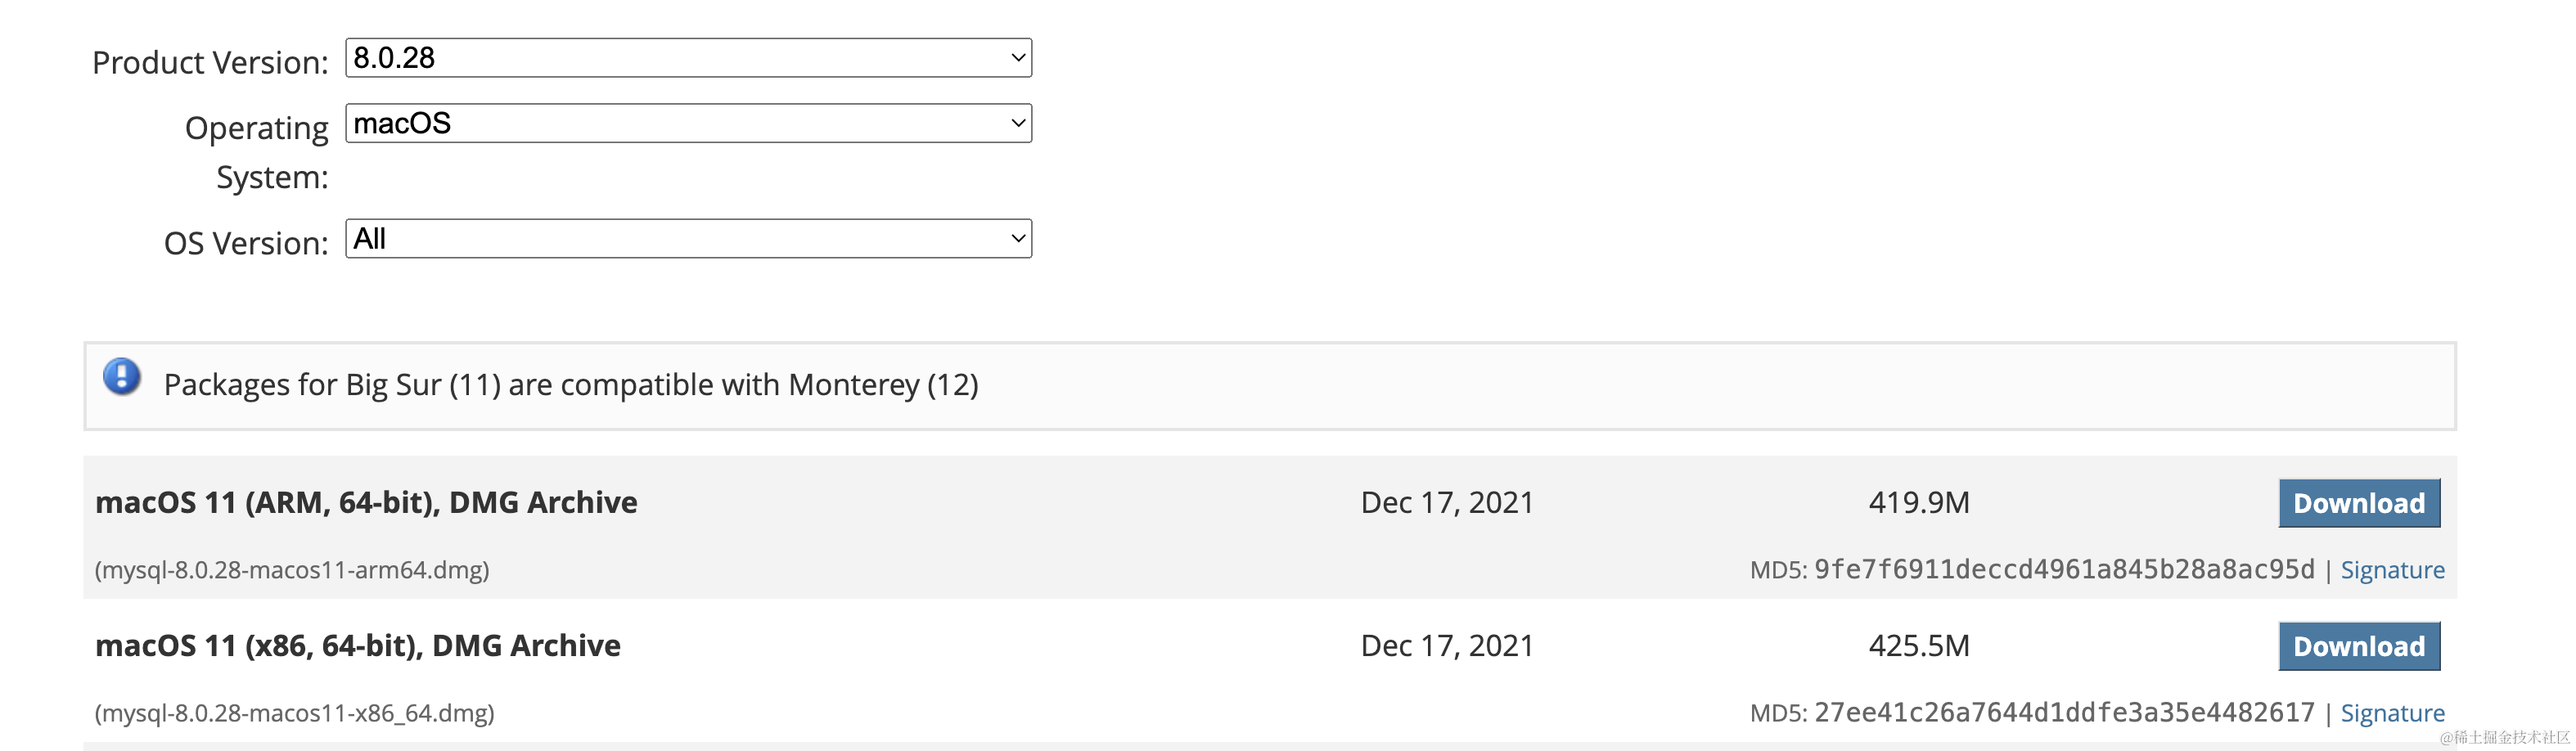Click the mysql-8.0.28-macos11-arm64.dmg filename

click(x=292, y=570)
